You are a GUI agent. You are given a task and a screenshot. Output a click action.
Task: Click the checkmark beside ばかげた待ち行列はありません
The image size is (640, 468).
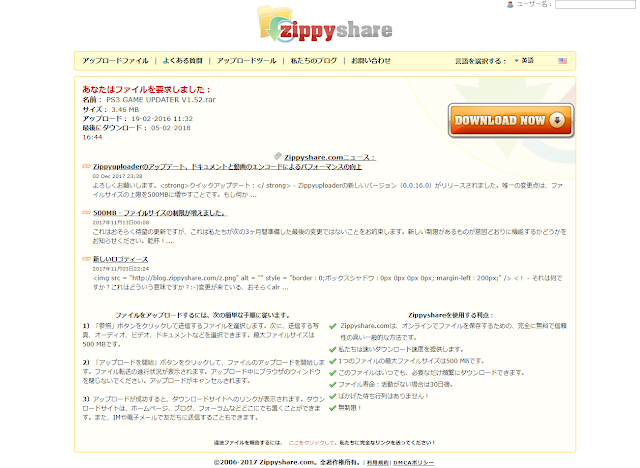333,396
